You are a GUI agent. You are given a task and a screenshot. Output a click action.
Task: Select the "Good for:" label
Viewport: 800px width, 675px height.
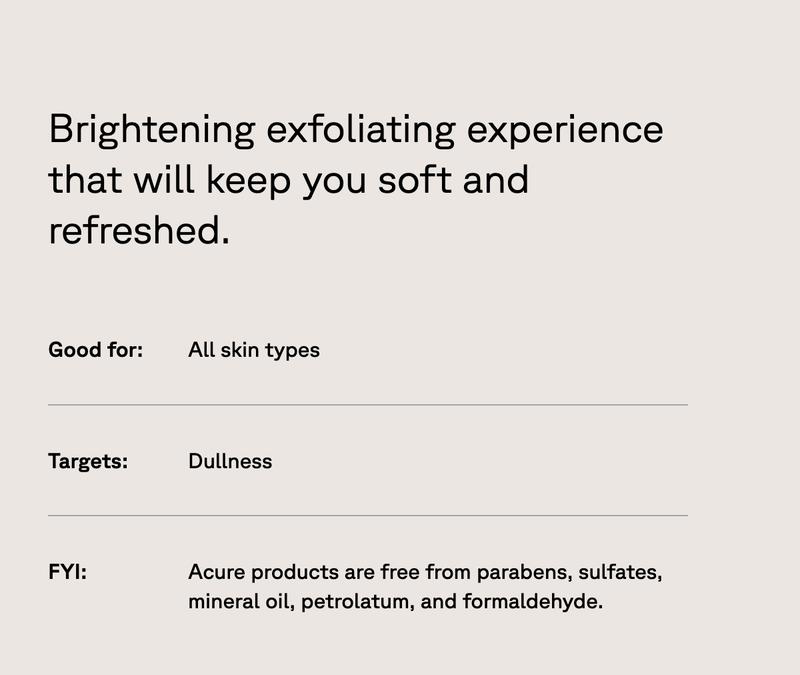[96, 350]
